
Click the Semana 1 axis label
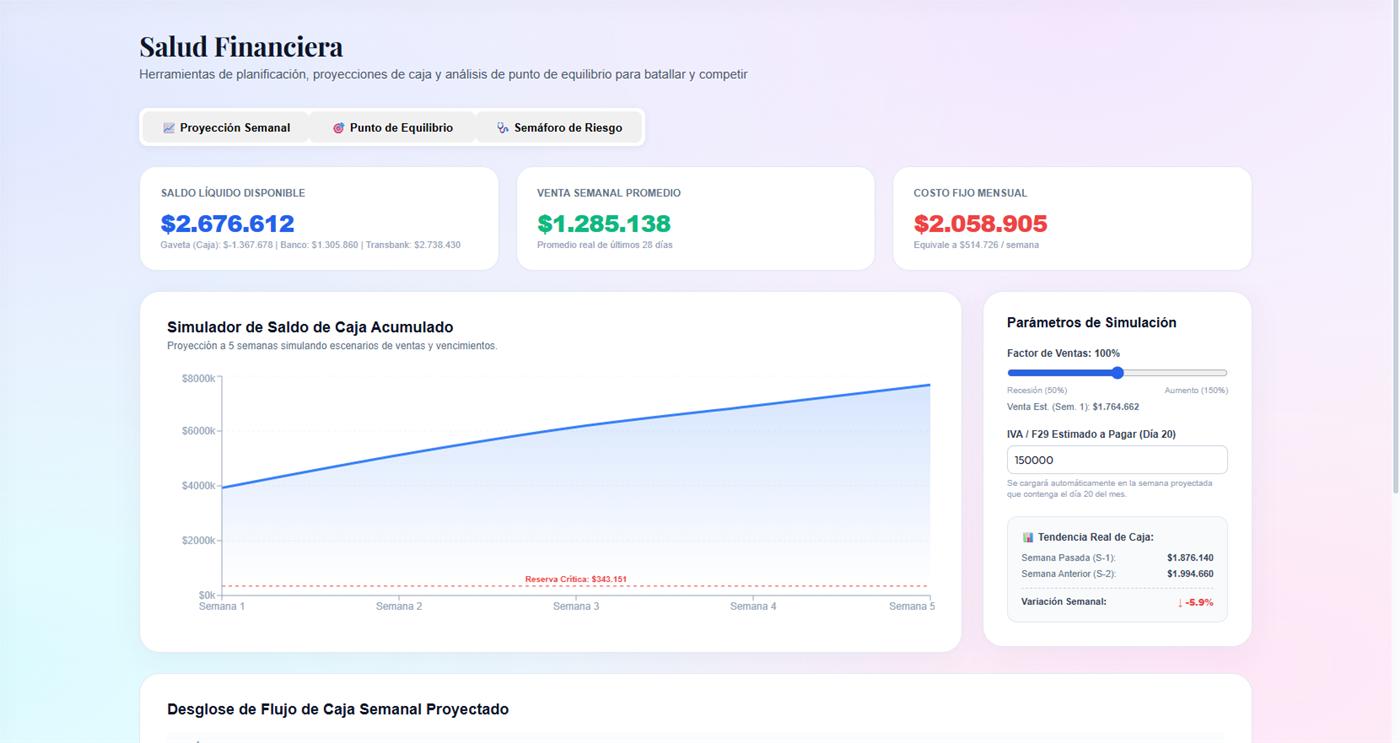point(222,606)
